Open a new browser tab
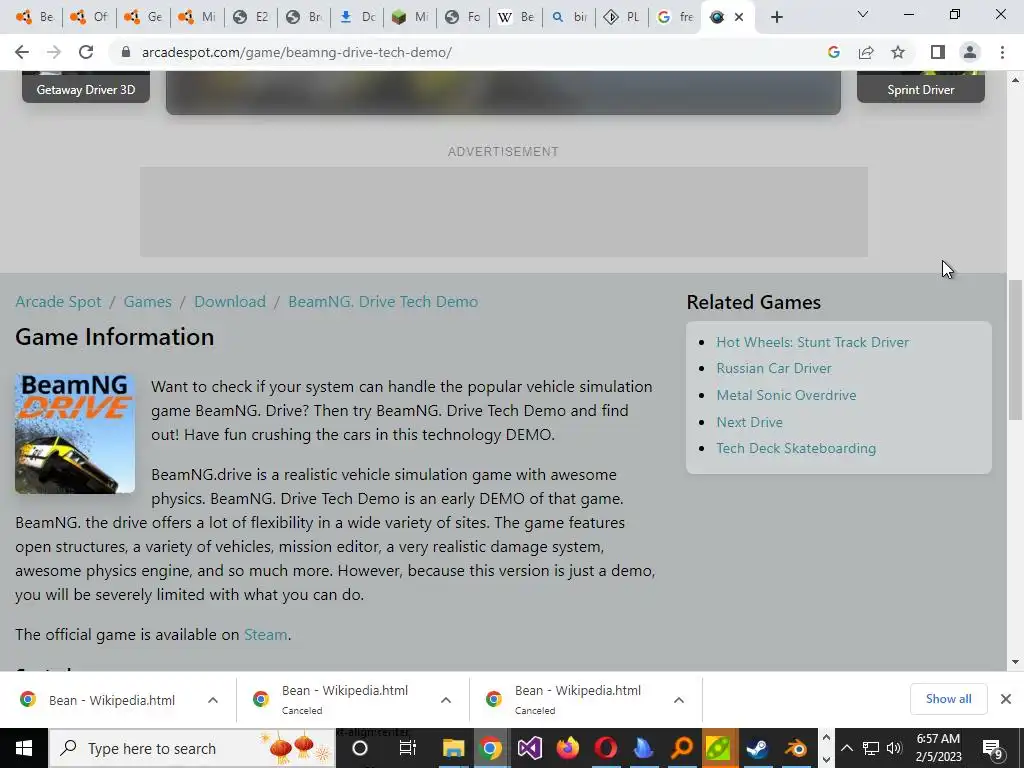1024x768 pixels. 776,18
